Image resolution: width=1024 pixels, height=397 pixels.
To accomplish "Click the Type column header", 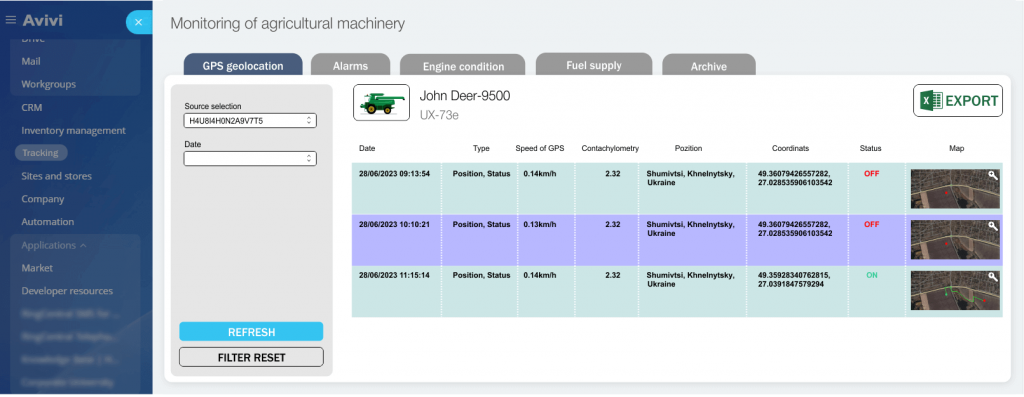I will click(481, 149).
